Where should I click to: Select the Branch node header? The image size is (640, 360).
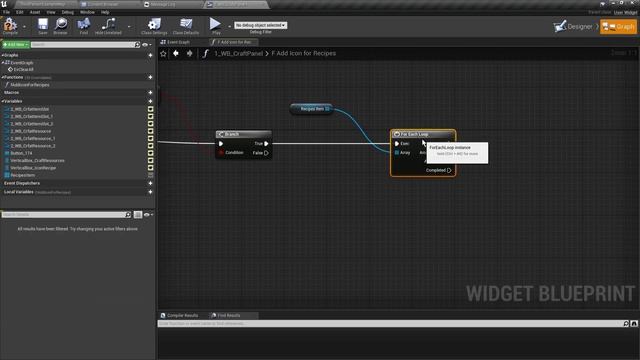coord(244,134)
